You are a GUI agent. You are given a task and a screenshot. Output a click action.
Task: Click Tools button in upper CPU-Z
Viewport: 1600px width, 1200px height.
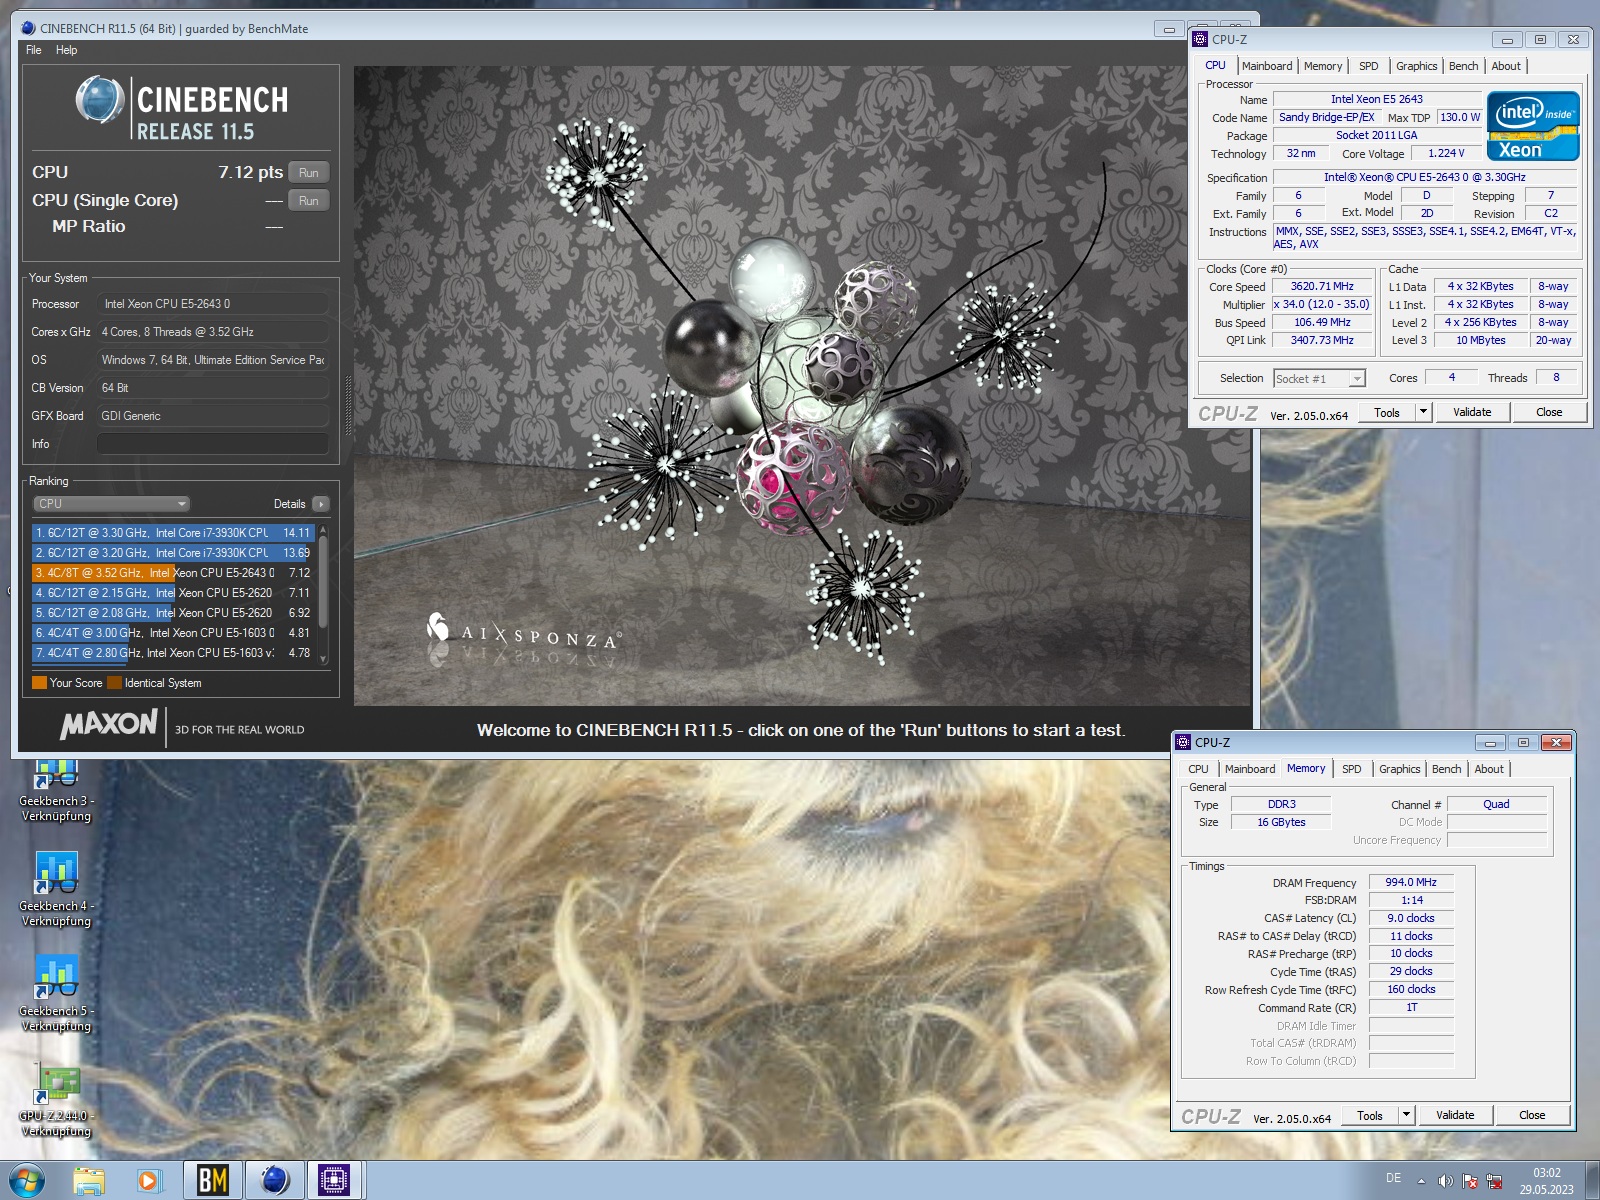point(1387,412)
